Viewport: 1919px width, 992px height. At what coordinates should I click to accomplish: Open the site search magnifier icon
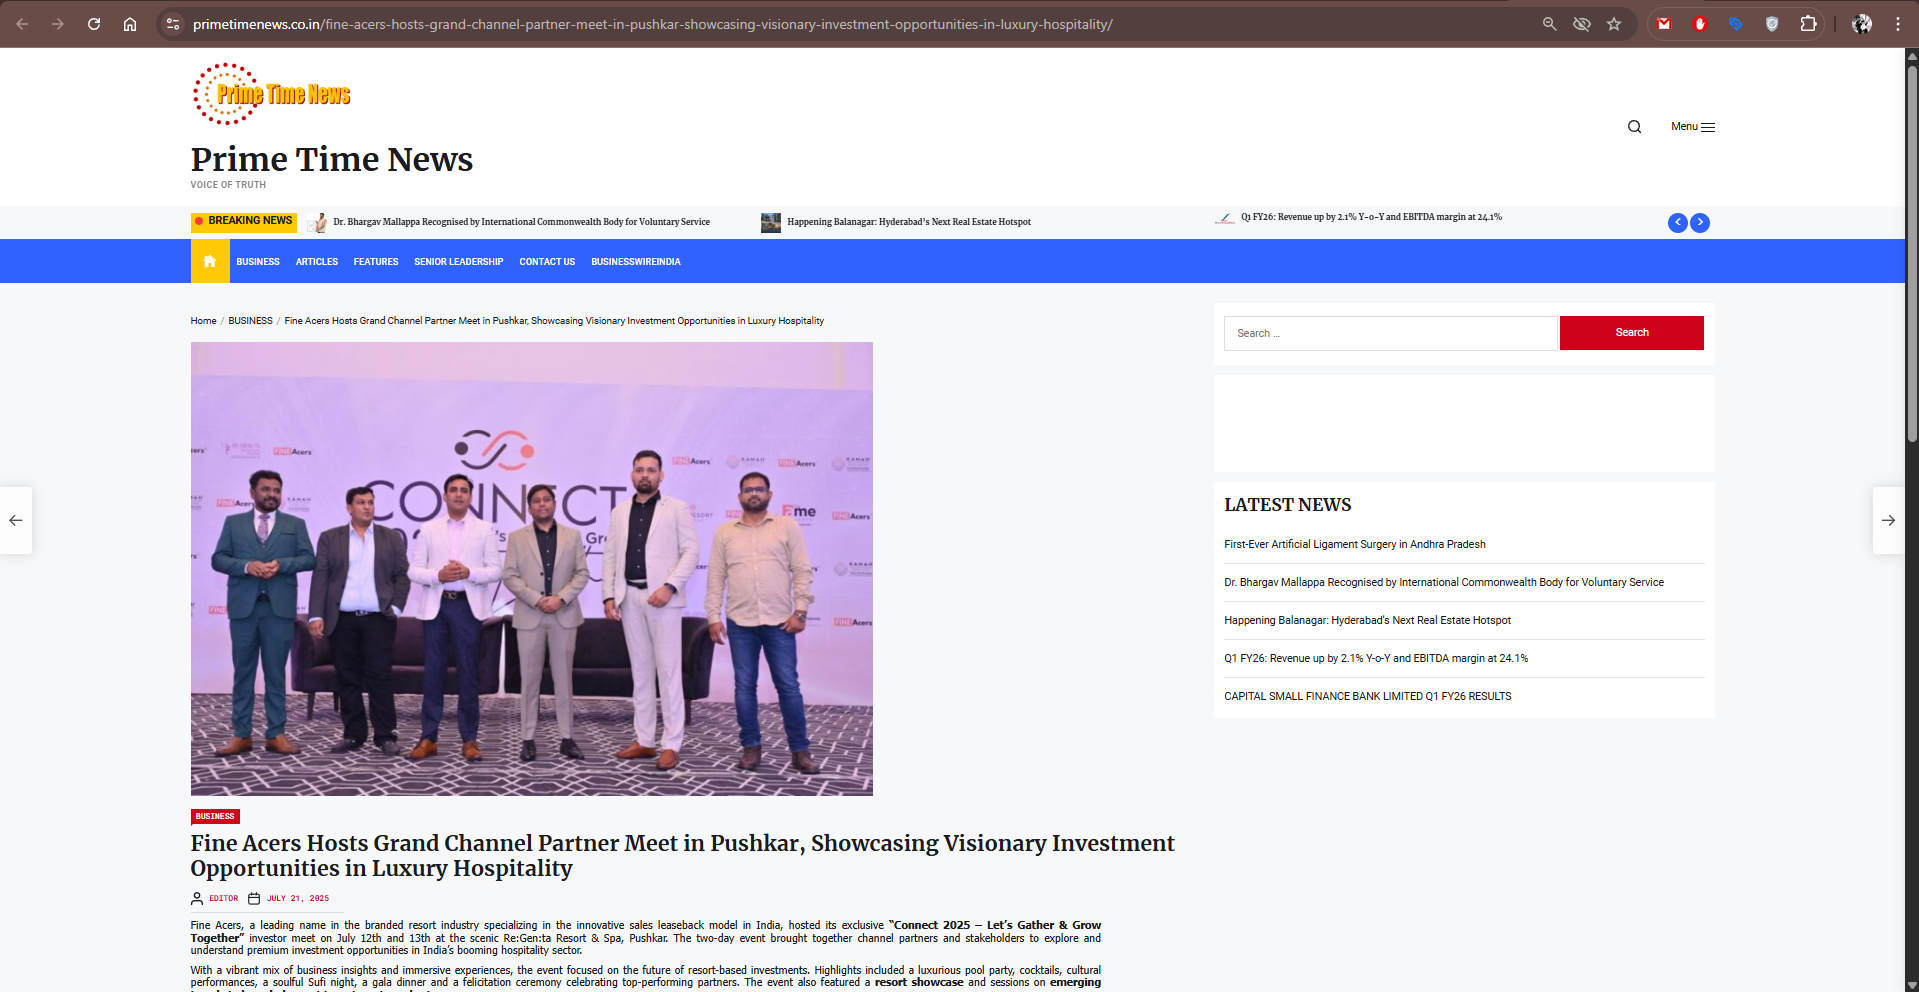coord(1634,127)
